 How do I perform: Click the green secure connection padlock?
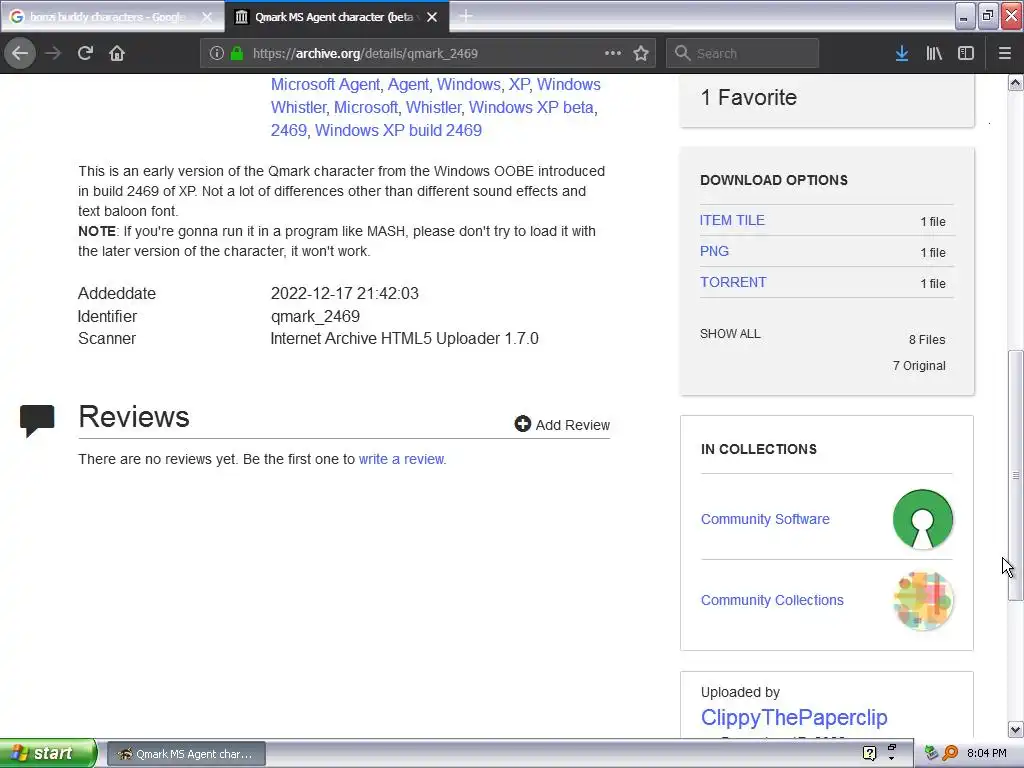pyautogui.click(x=237, y=53)
